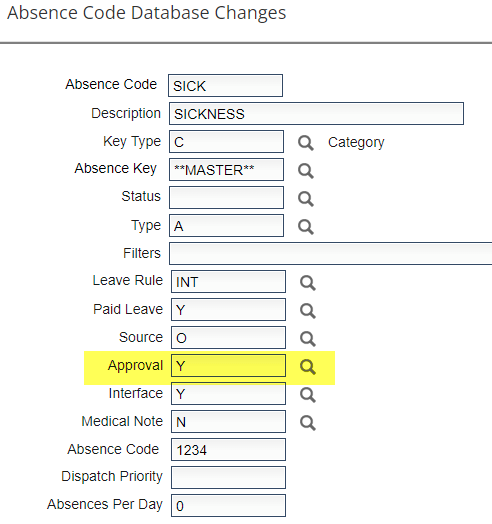Image resolution: width=492 pixels, height=524 pixels.
Task: Open the Absence Key search icon
Action: 306,171
